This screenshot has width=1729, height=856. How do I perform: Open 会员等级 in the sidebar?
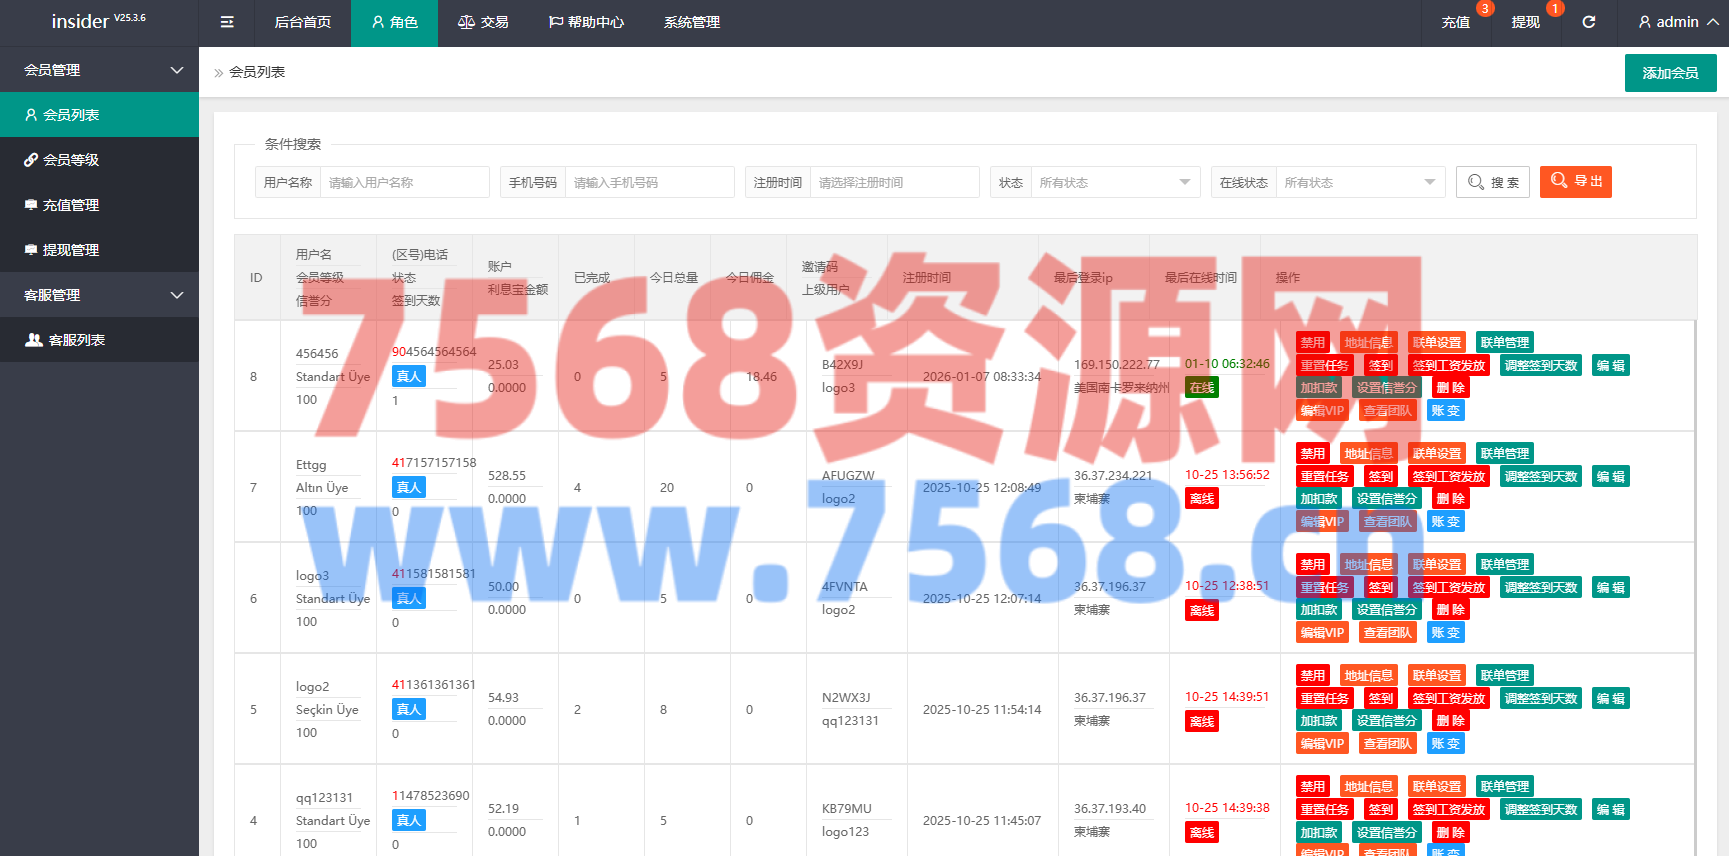tap(70, 160)
